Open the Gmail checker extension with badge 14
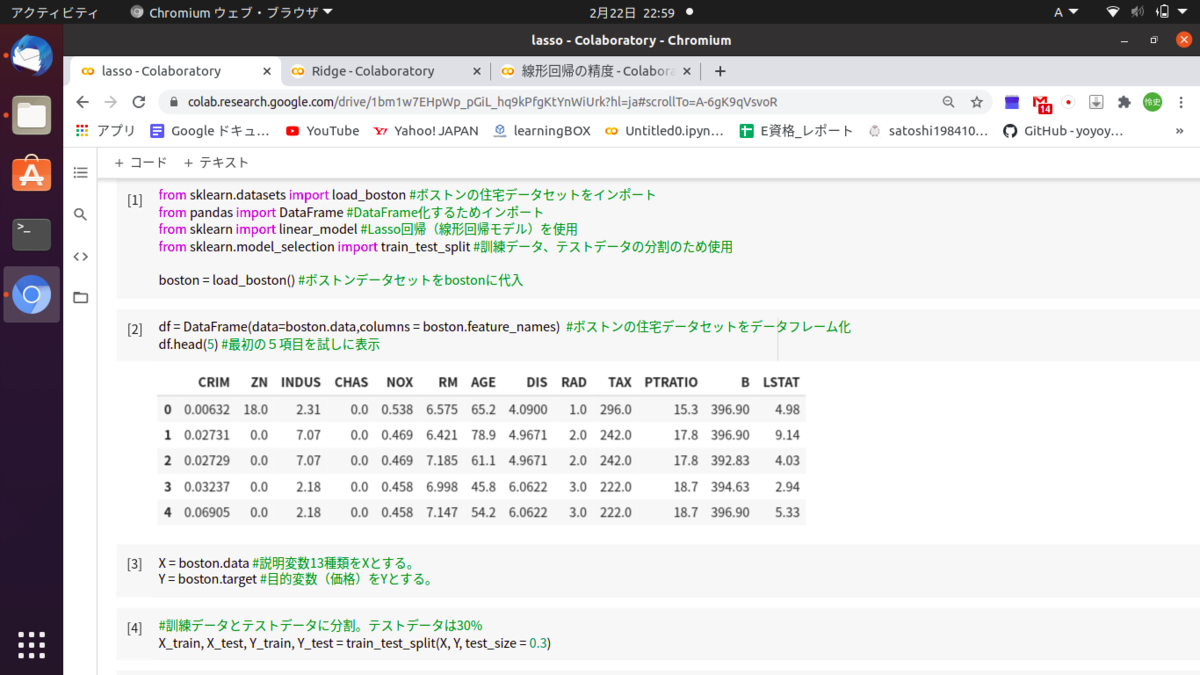Screen dimensions: 1200x675 1042,103
